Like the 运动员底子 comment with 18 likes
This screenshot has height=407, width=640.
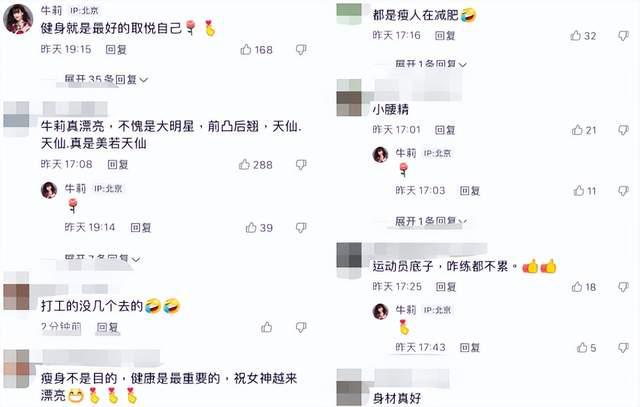tap(577, 287)
